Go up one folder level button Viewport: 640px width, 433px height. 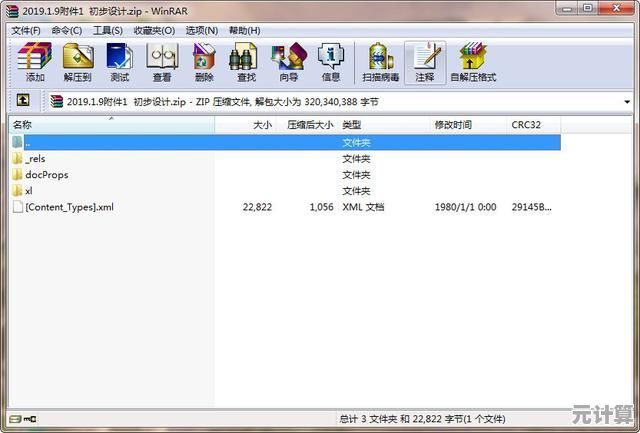coord(22,101)
